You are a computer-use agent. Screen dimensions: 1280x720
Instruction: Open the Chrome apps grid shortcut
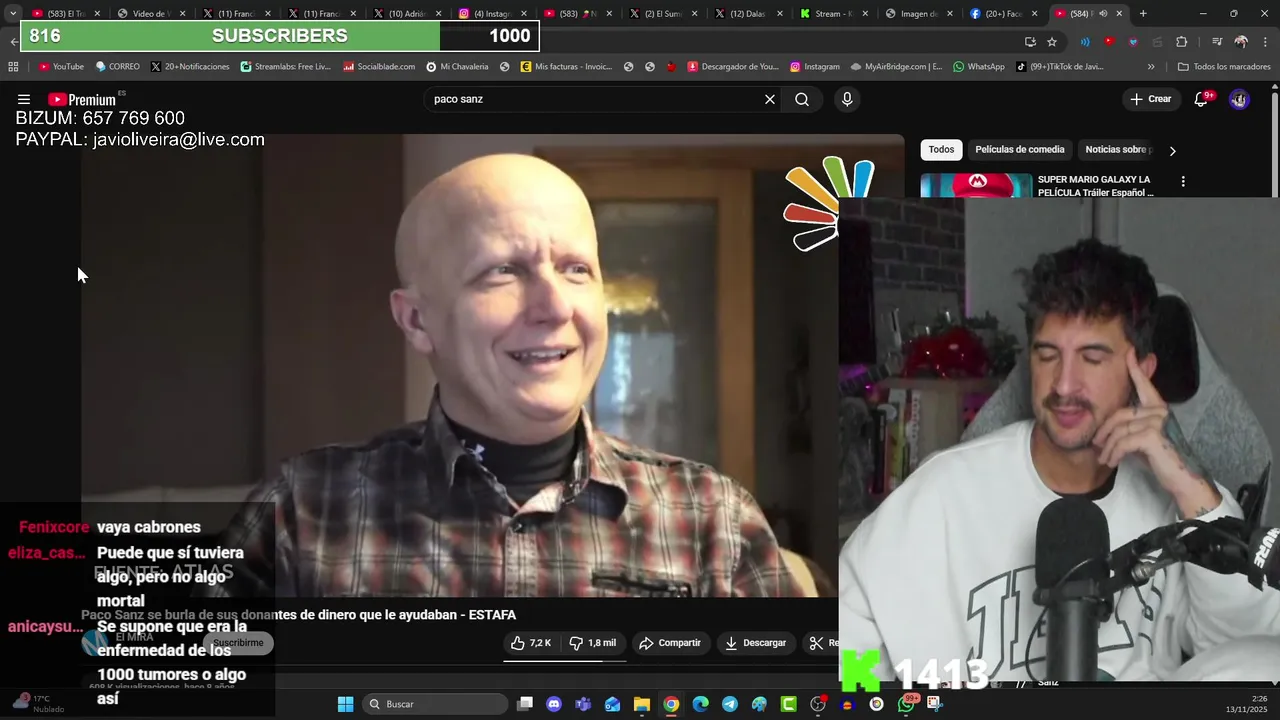pos(13,67)
